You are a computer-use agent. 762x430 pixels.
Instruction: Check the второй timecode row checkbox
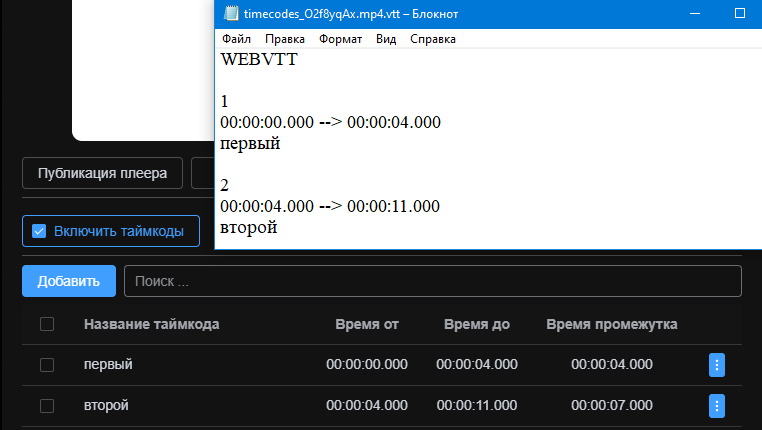[47, 406]
